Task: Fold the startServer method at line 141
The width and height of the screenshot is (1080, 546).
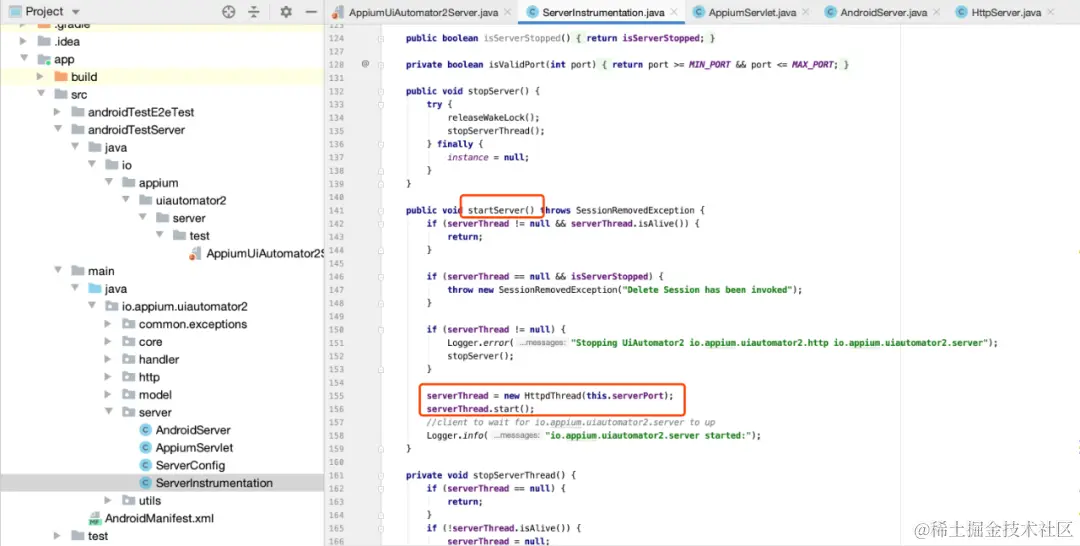Action: click(x=380, y=210)
